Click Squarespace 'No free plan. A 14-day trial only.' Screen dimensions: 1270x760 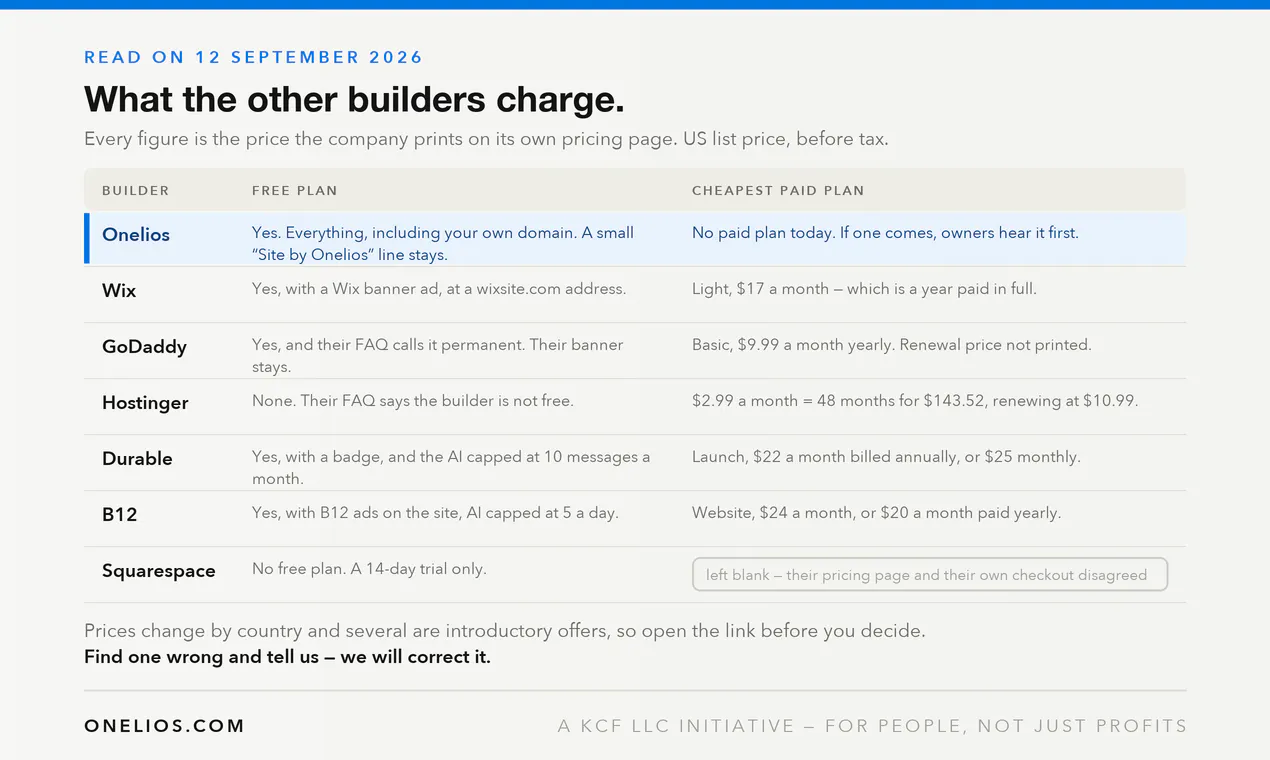369,569
